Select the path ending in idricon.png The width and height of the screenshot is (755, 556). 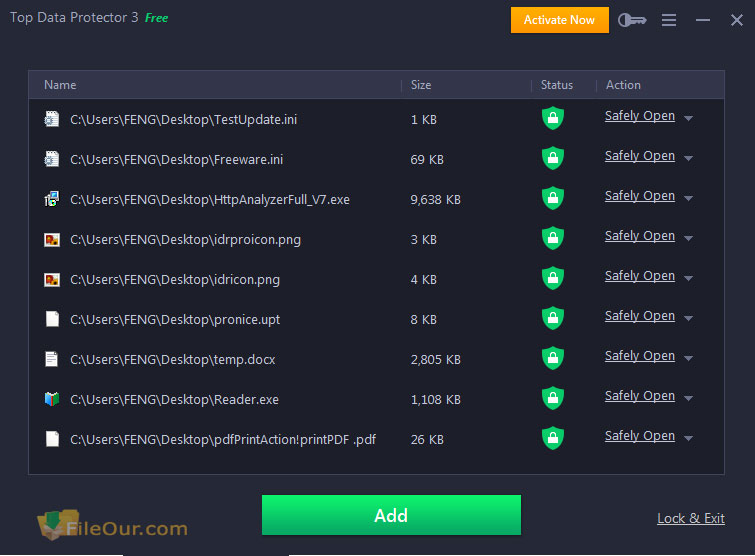click(175, 280)
